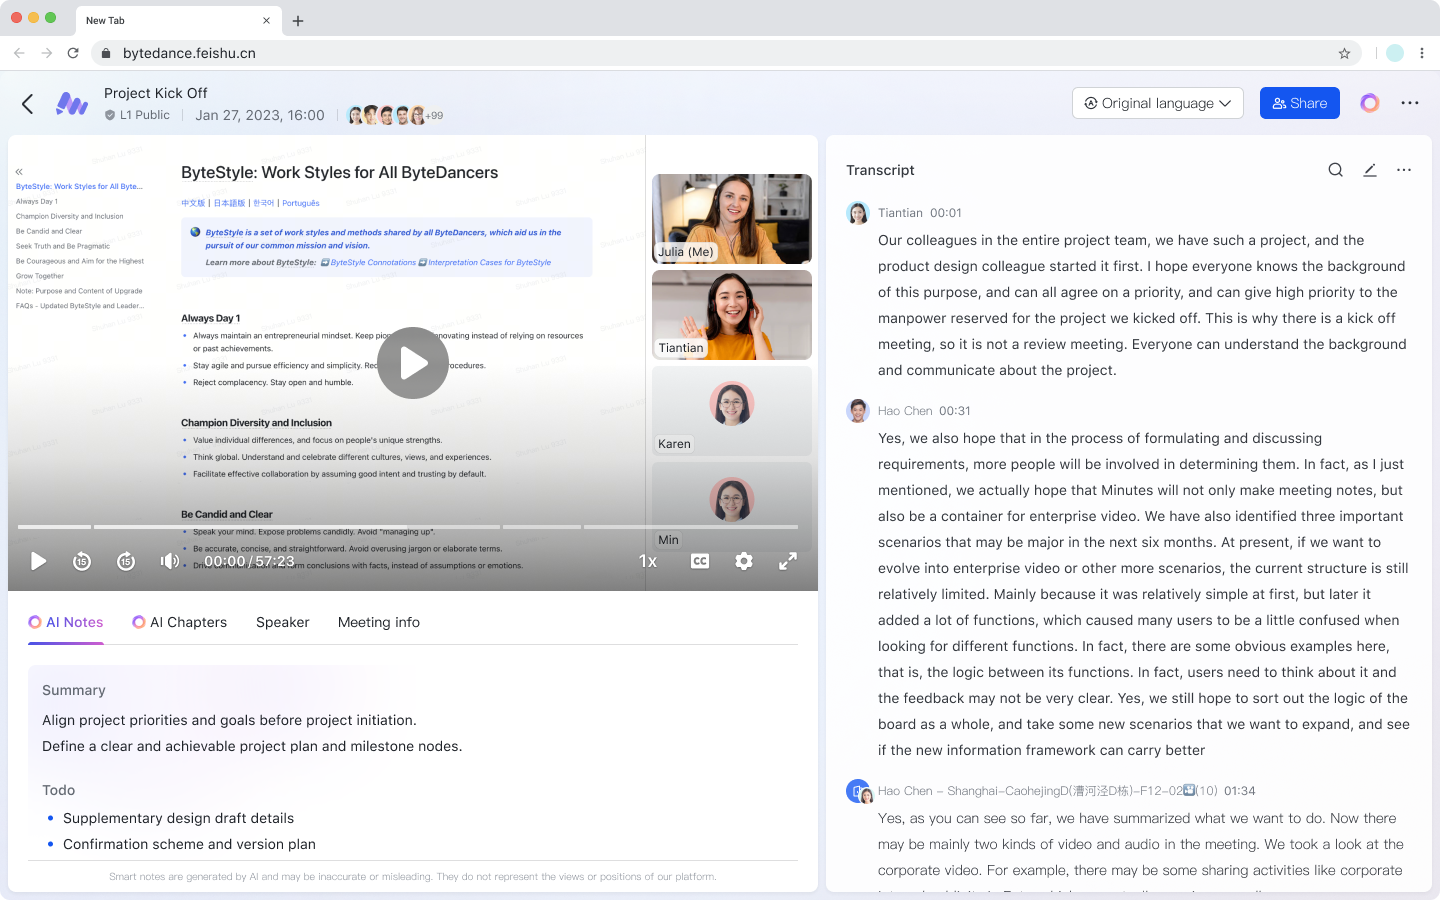
Task: Click the blue Share button
Action: pos(1299,103)
